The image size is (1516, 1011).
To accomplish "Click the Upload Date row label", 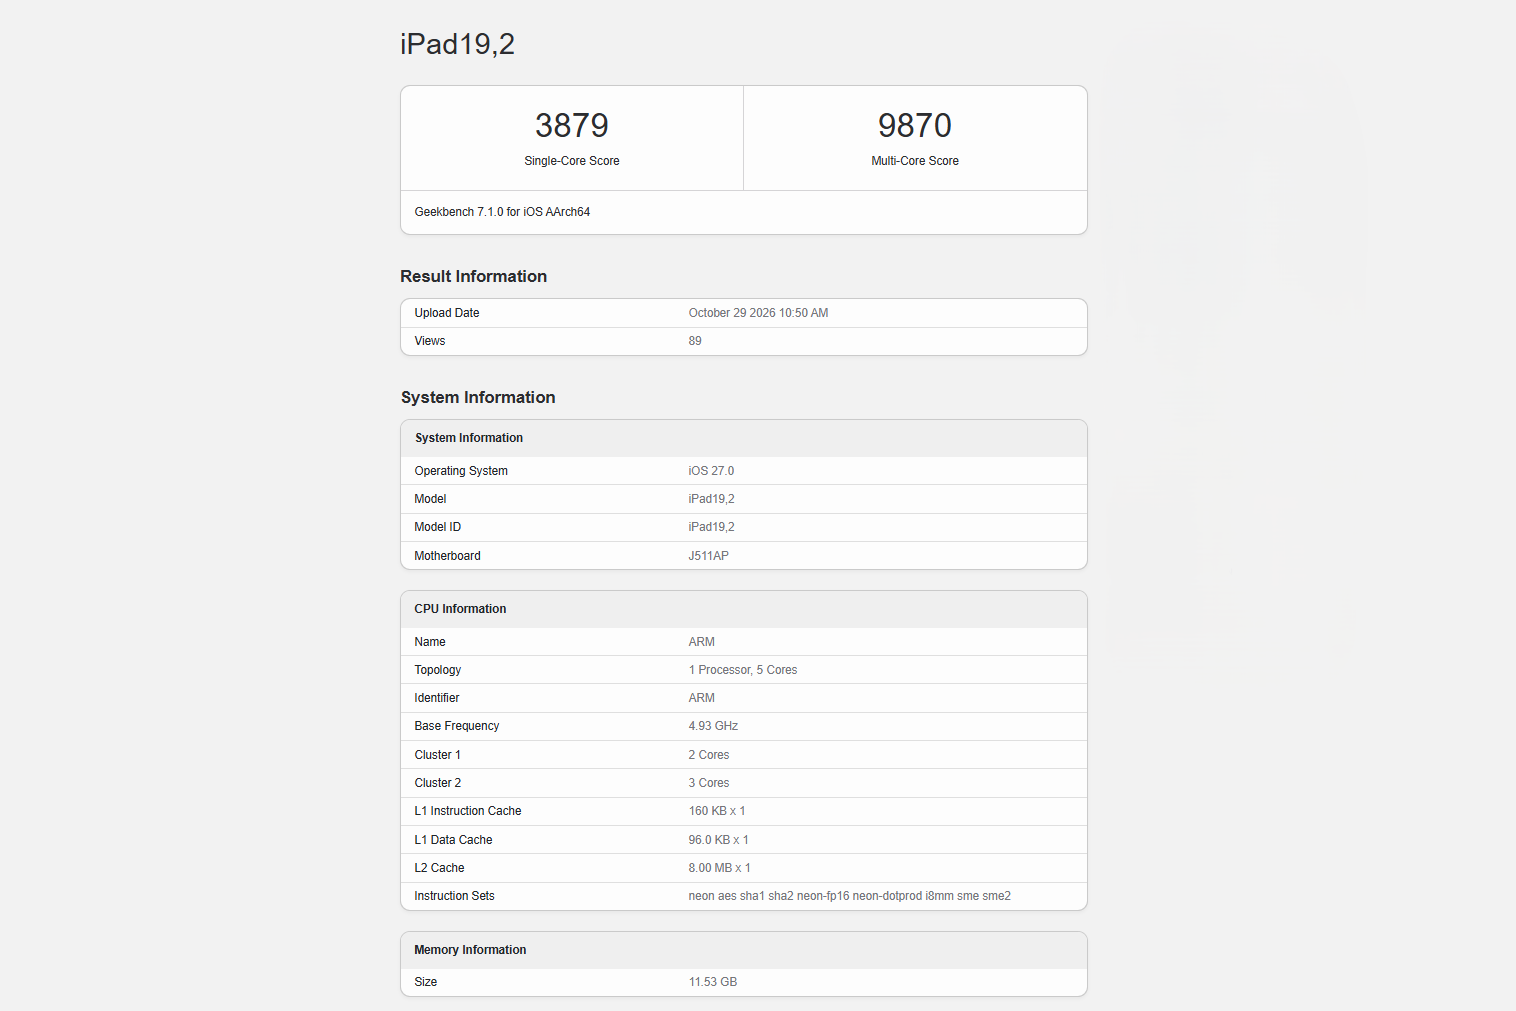I will [x=447, y=313].
